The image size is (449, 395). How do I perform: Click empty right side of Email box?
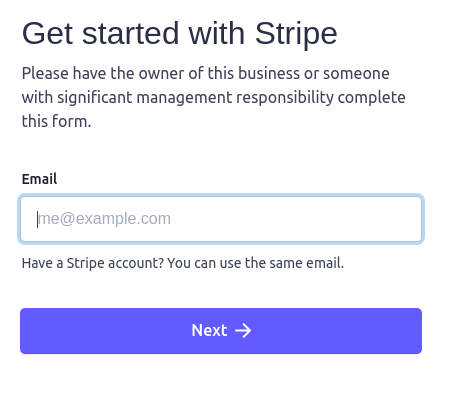tap(333, 219)
